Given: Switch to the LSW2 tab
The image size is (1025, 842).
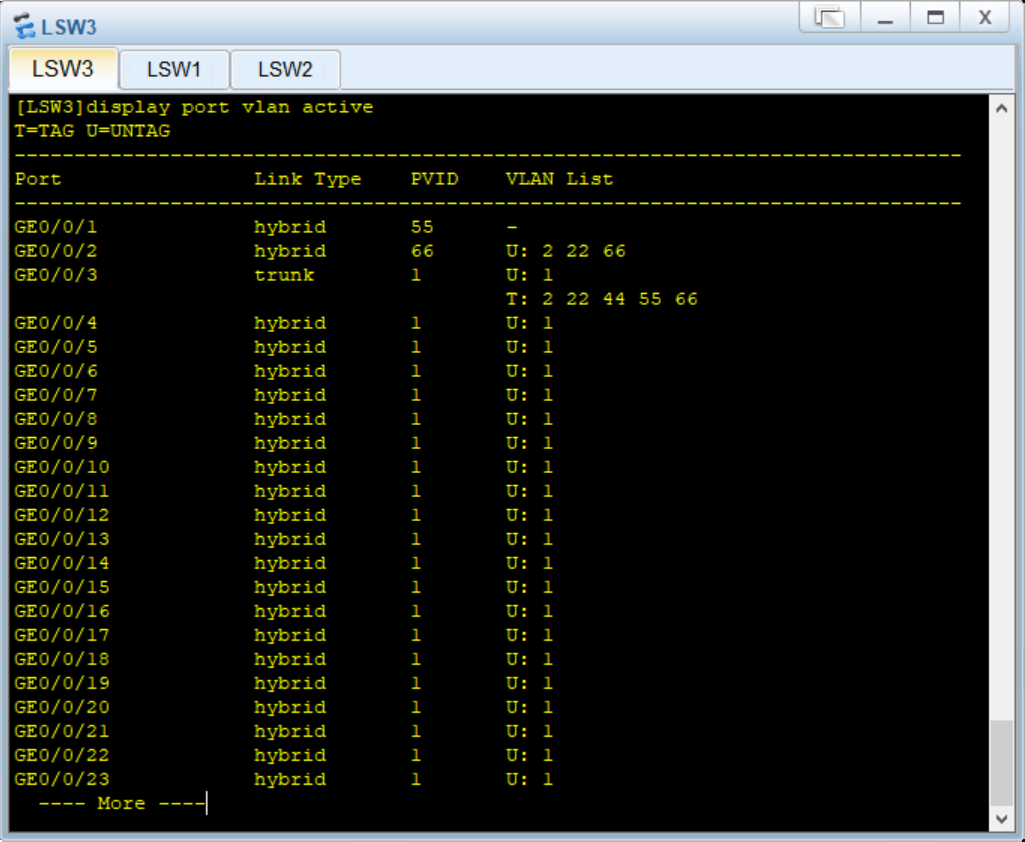Looking at the screenshot, I should [285, 69].
